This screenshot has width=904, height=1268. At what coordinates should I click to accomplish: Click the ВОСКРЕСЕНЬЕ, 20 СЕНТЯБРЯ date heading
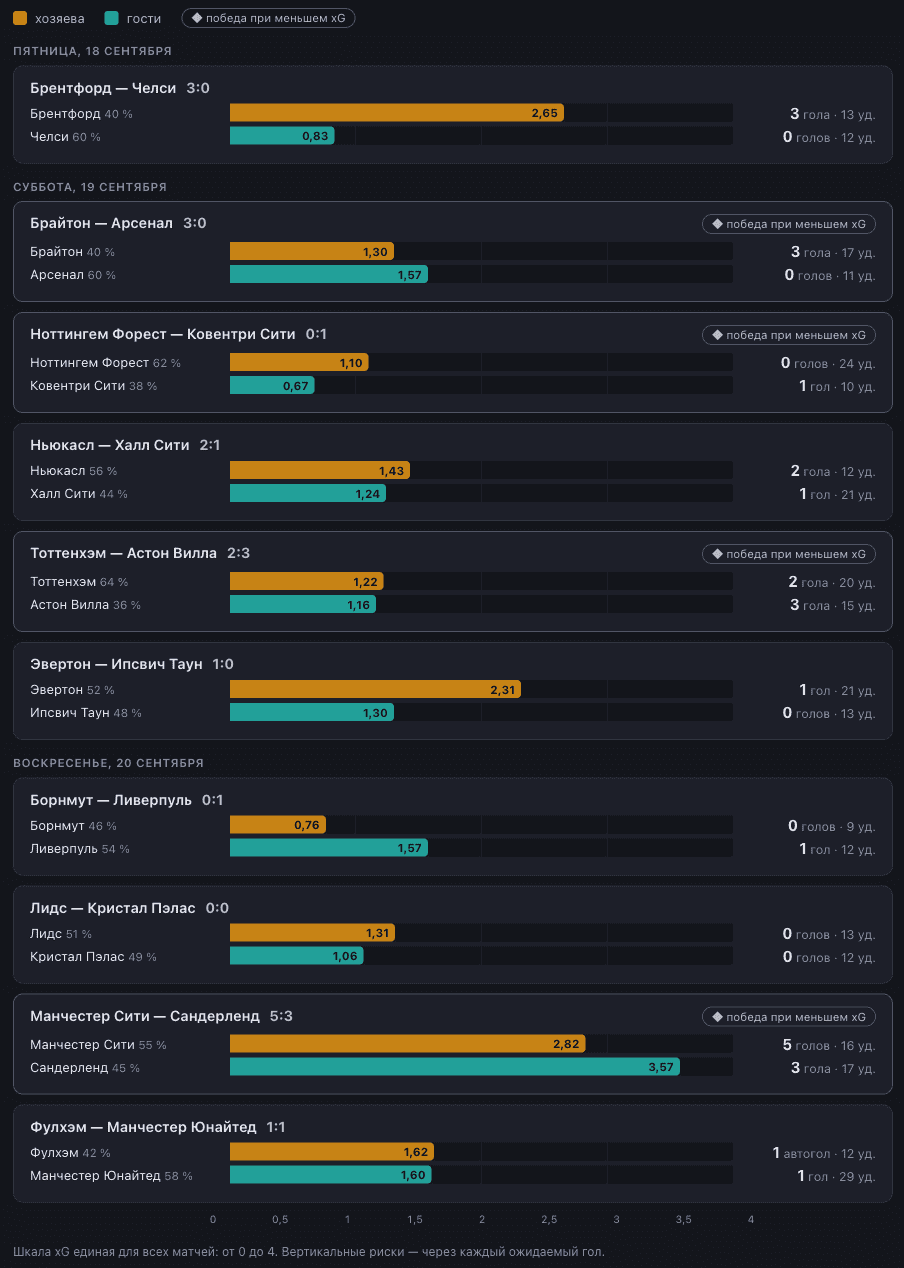[108, 763]
